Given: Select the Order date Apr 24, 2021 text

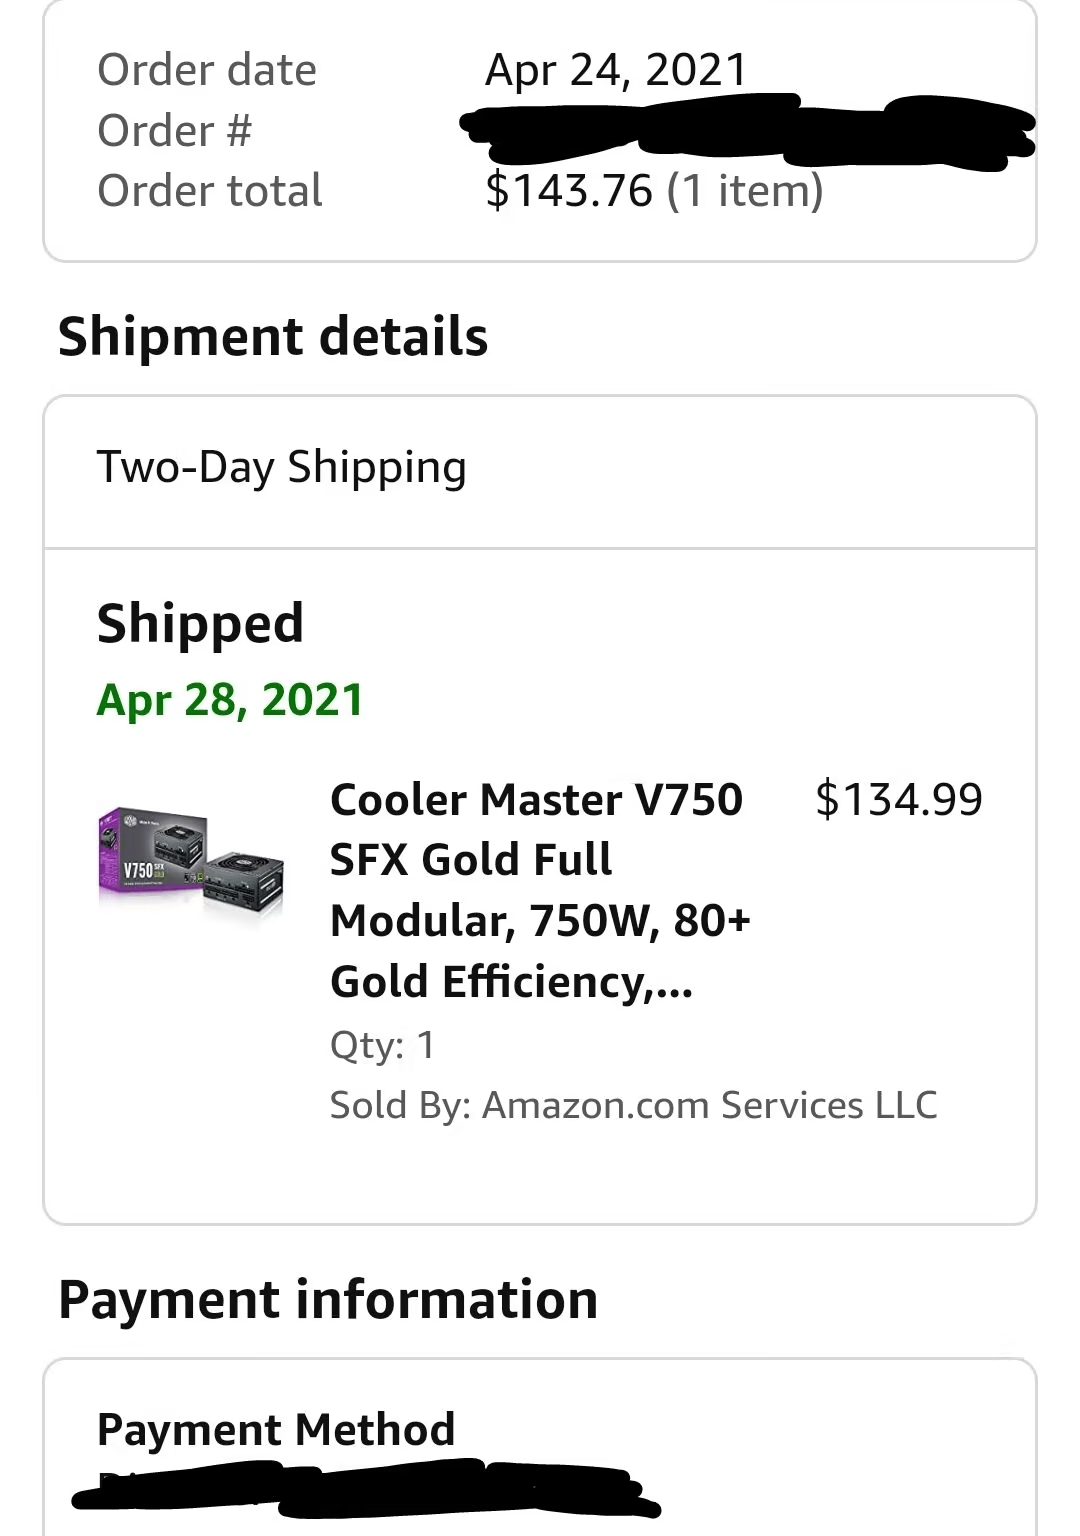Looking at the screenshot, I should tap(615, 68).
